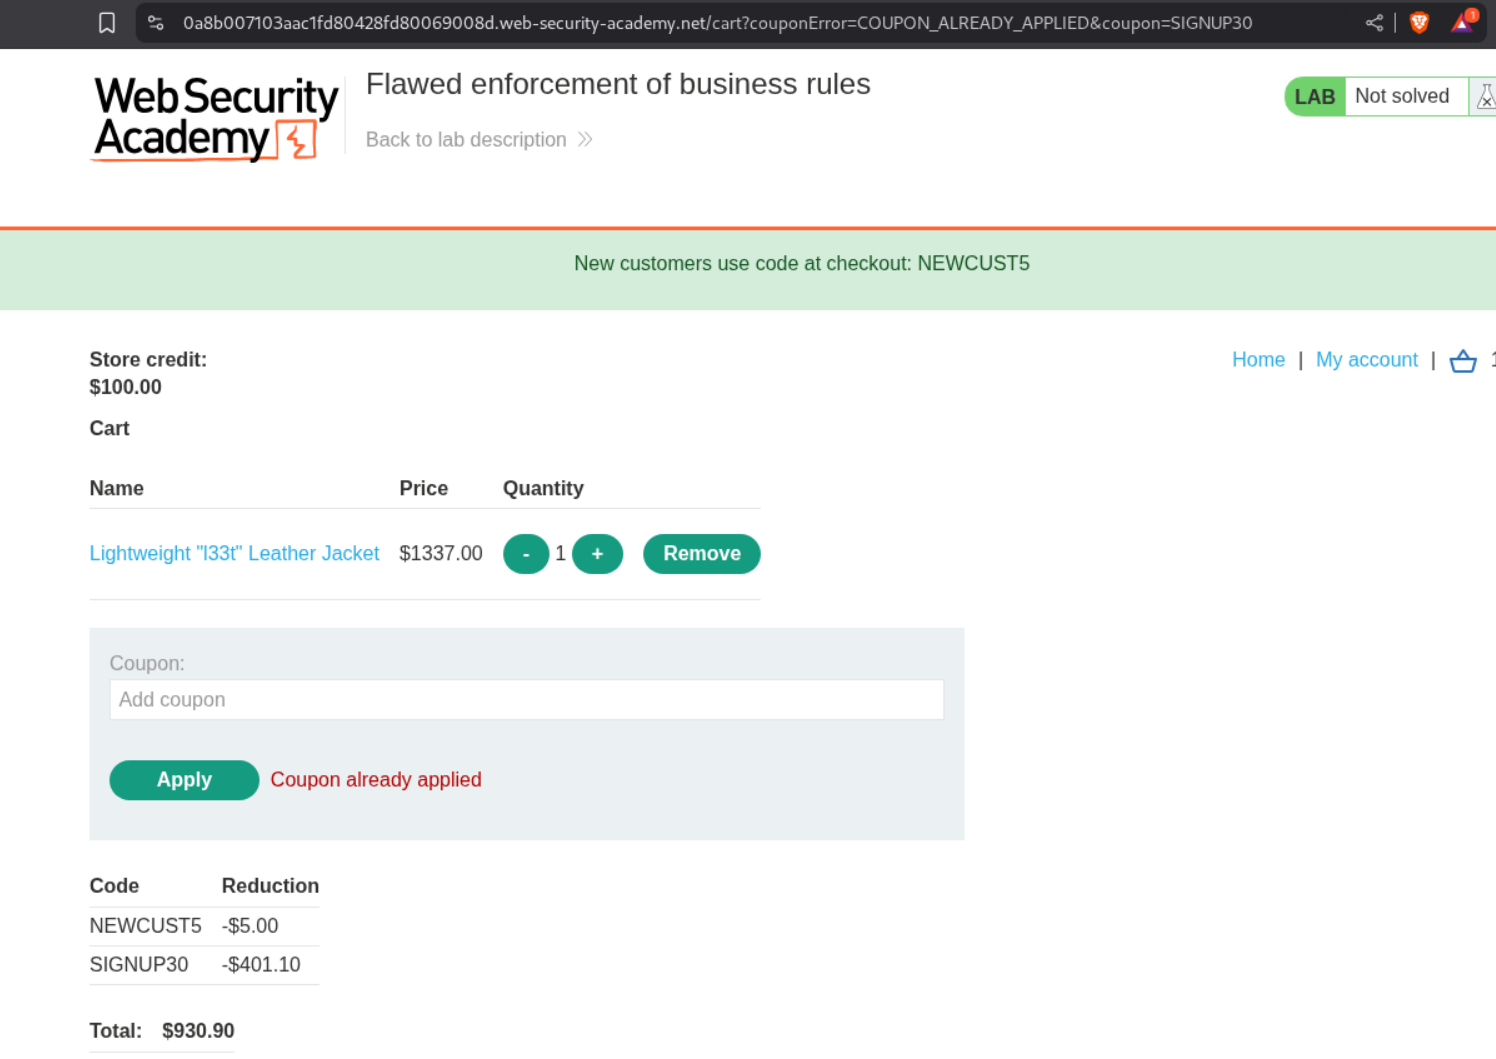Open Brave Shields lion icon

click(1419, 22)
